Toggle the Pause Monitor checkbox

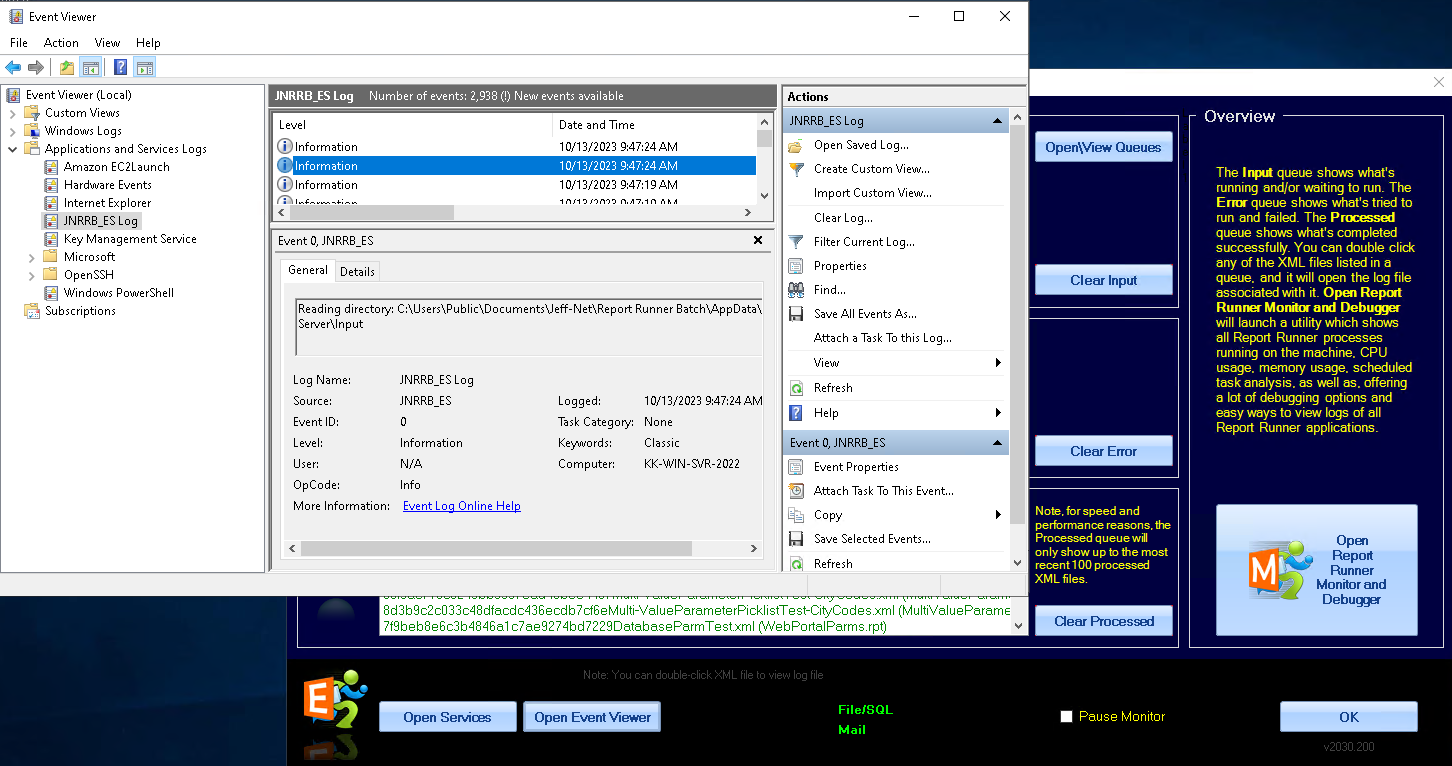click(x=1066, y=717)
